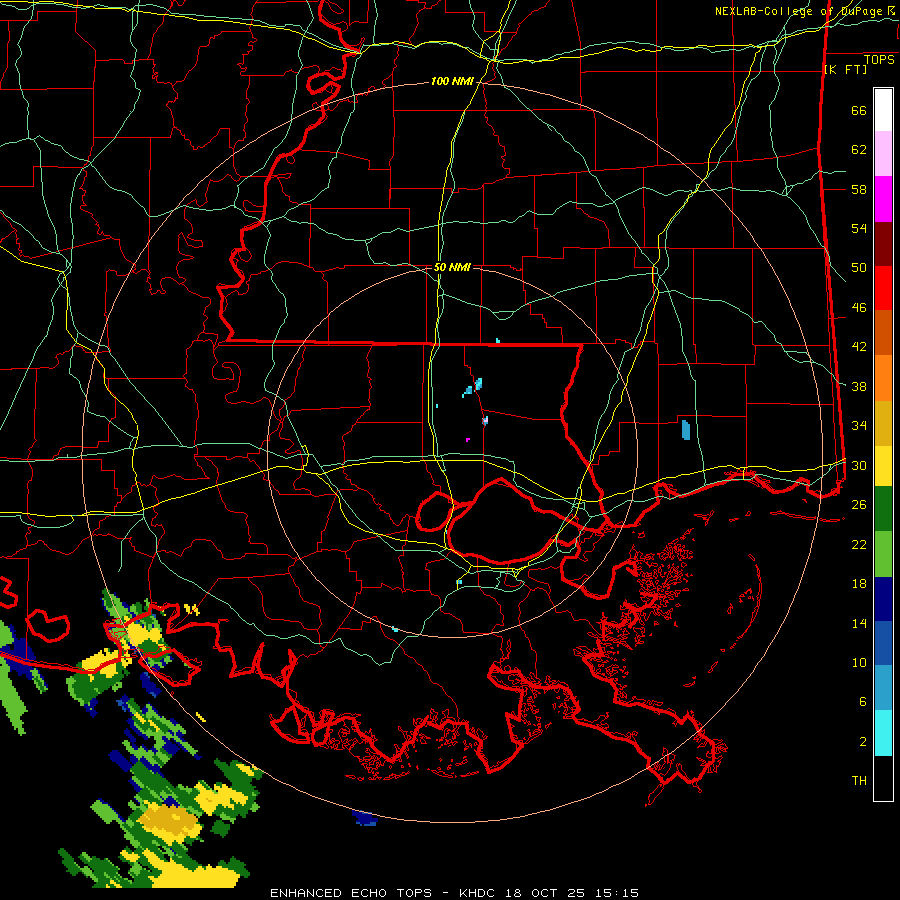Image resolution: width=900 pixels, height=900 pixels.
Task: Click the legend value 38
Action: 859,386
